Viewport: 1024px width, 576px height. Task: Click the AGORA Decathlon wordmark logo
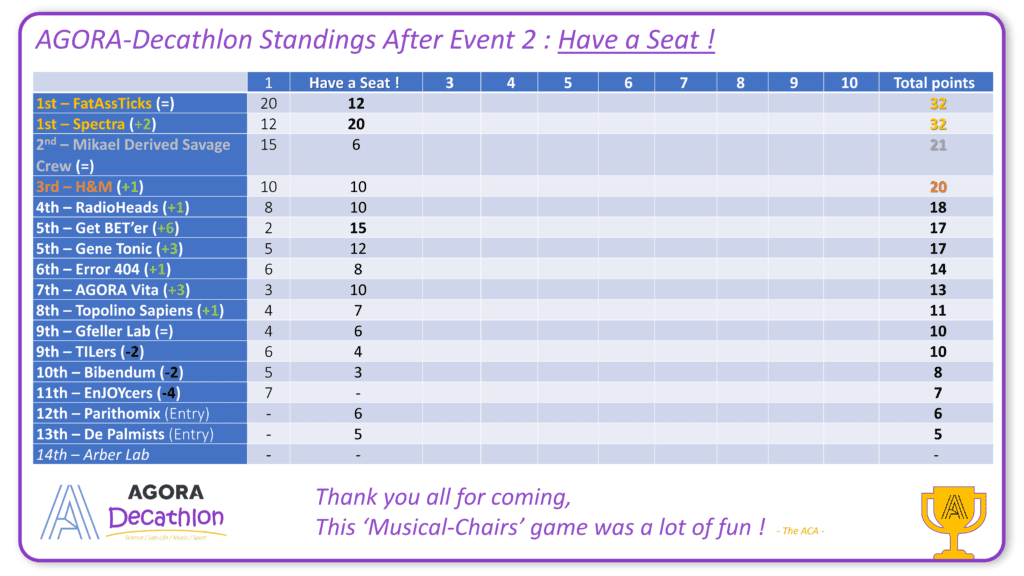[167, 512]
